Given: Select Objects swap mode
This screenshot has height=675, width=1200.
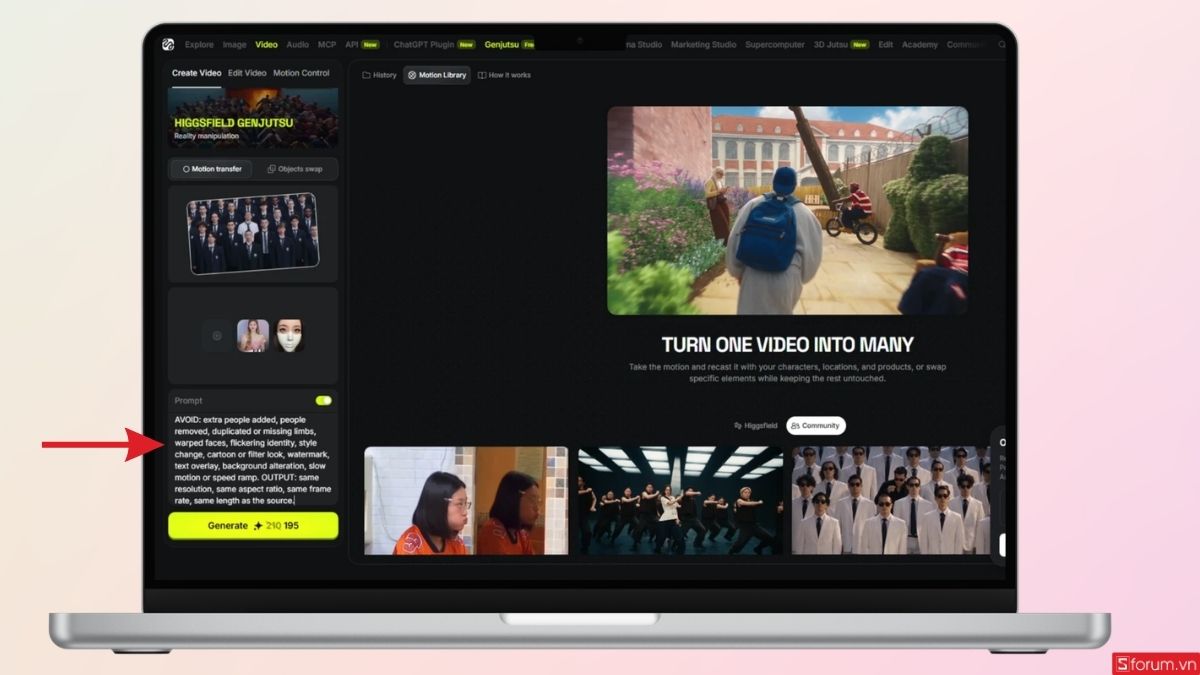Looking at the screenshot, I should tap(294, 169).
